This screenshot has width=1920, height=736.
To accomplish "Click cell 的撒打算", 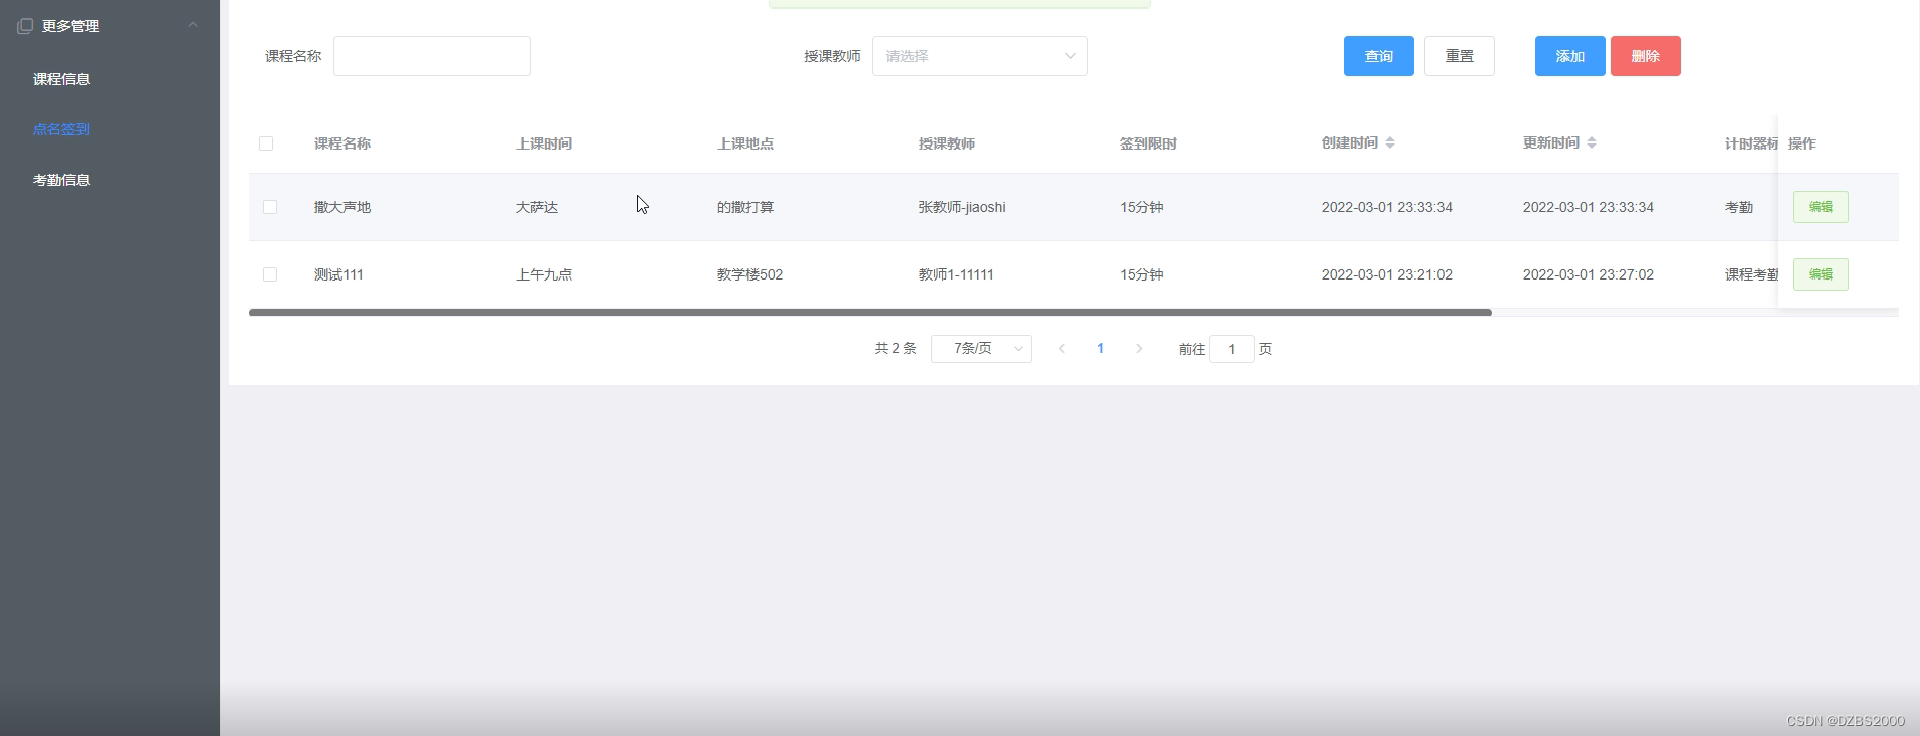I will coord(745,207).
